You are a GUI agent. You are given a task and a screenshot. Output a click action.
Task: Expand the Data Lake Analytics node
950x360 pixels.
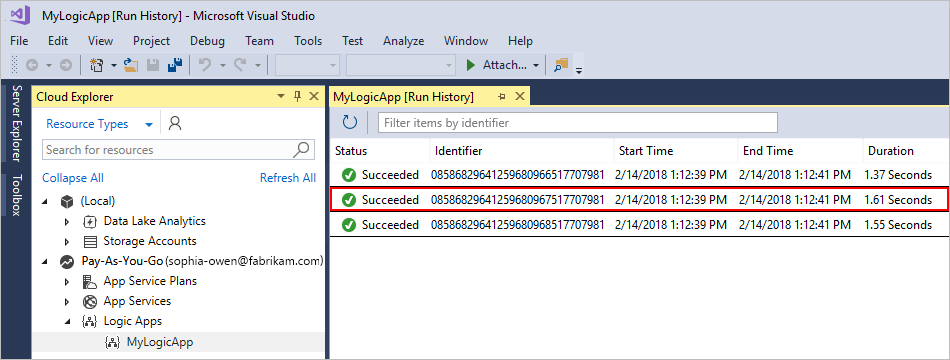coord(67,221)
